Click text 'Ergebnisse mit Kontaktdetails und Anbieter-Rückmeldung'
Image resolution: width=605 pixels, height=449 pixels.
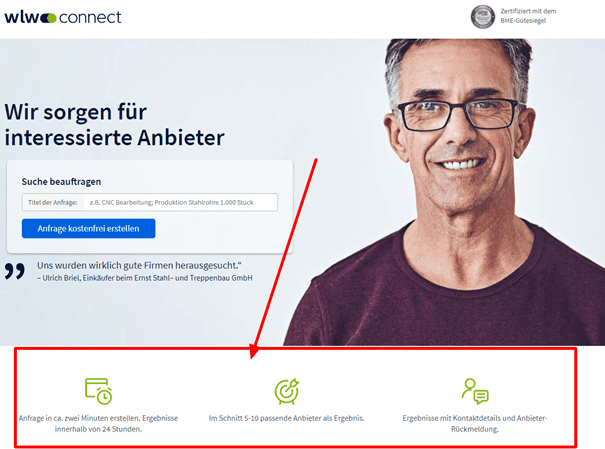[x=475, y=424]
